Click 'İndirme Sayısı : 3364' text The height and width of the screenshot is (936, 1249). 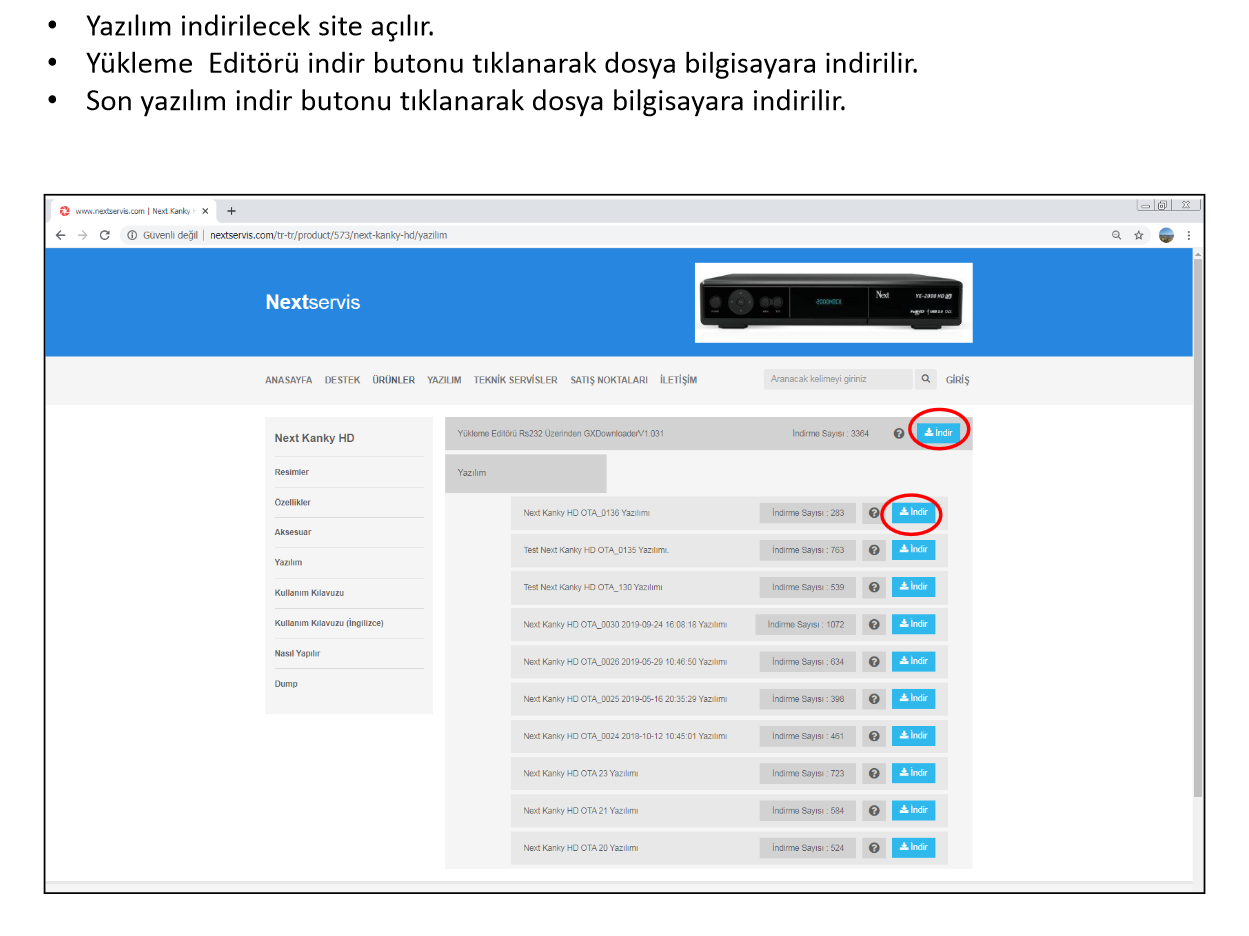tap(830, 434)
